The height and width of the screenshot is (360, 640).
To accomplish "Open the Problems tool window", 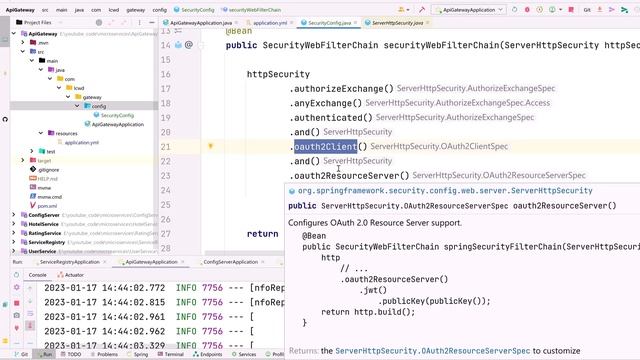I will point(104,354).
